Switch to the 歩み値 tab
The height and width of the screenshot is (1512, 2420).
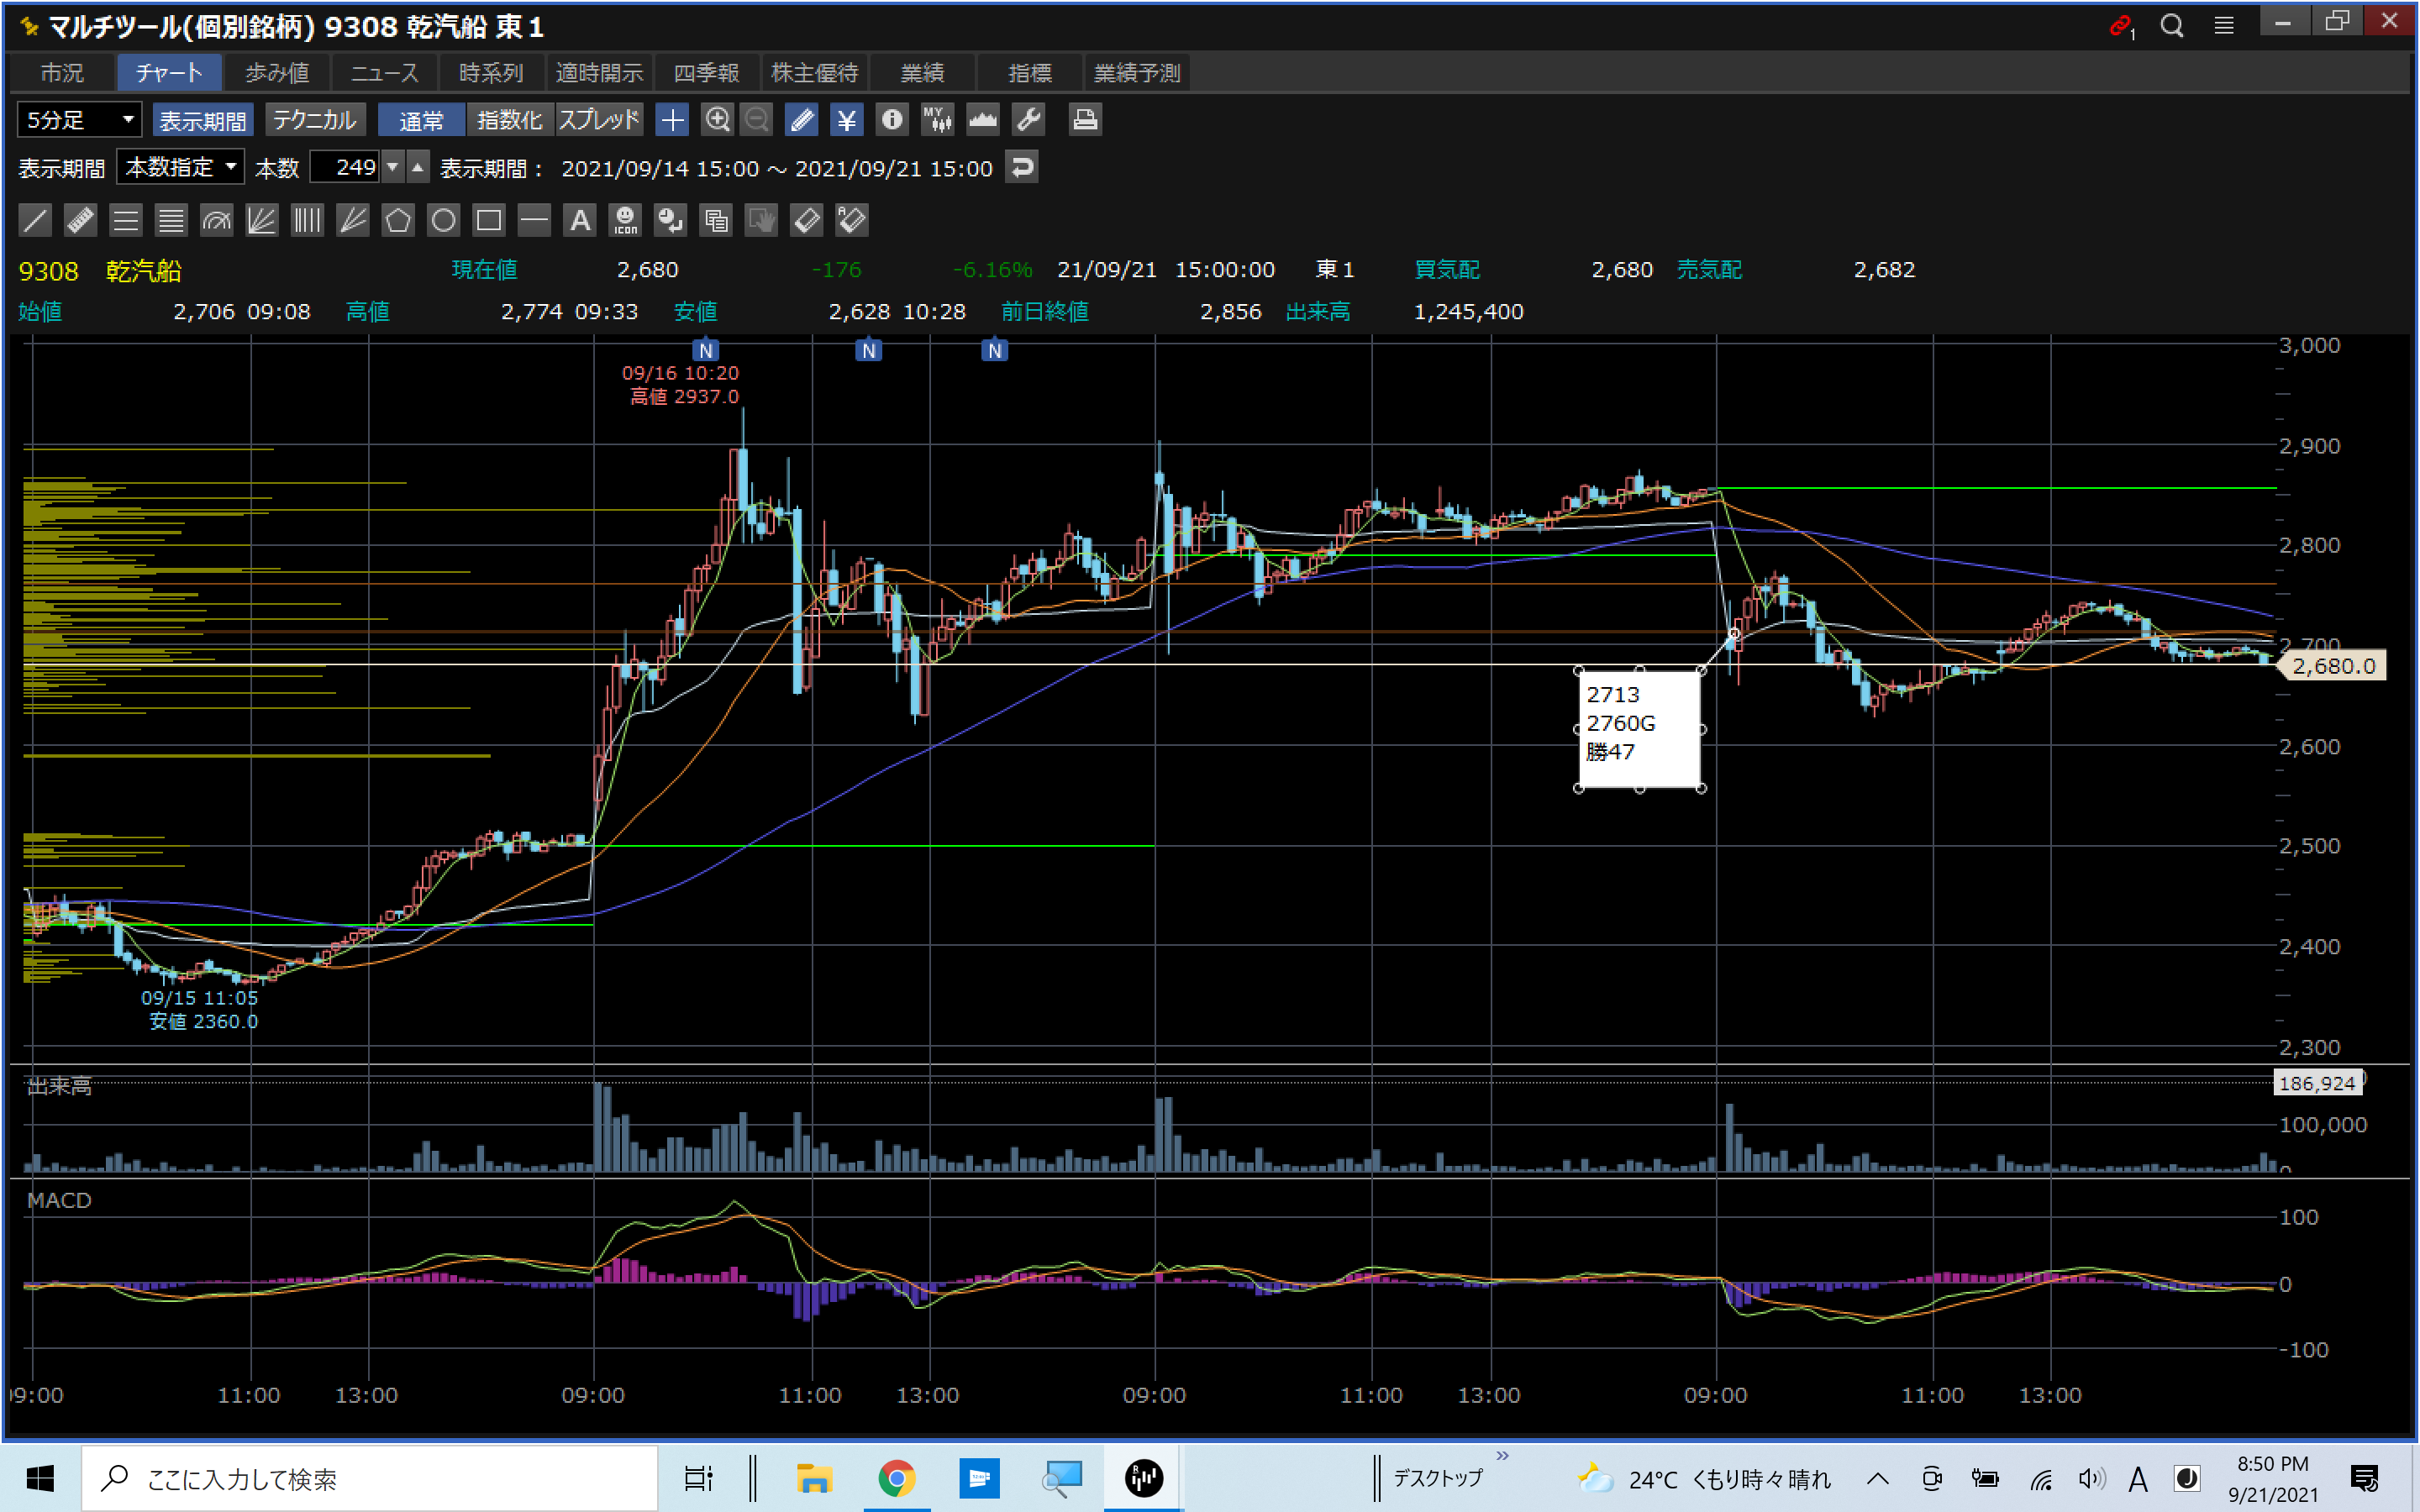click(277, 73)
